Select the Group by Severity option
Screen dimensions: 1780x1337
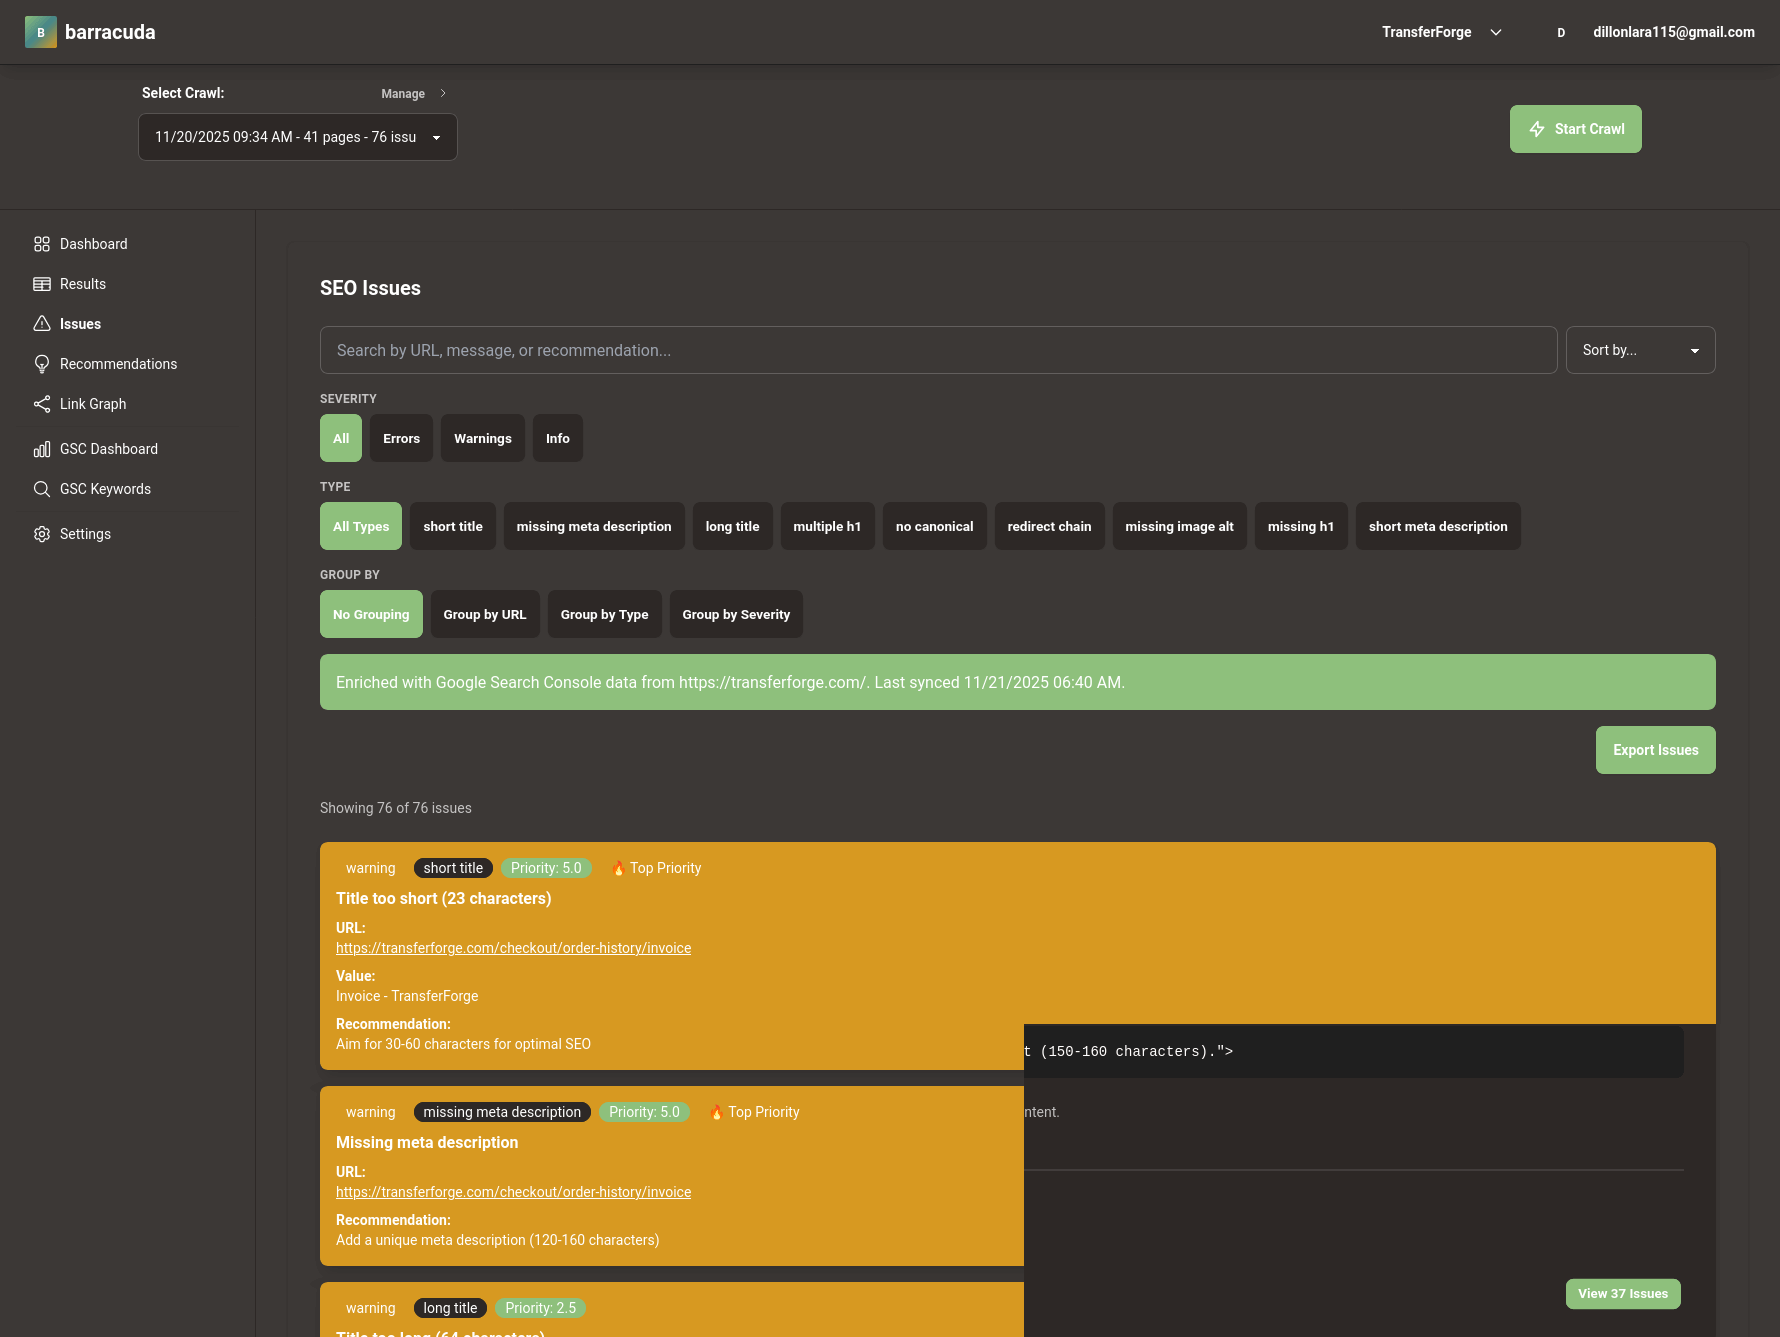(x=736, y=614)
